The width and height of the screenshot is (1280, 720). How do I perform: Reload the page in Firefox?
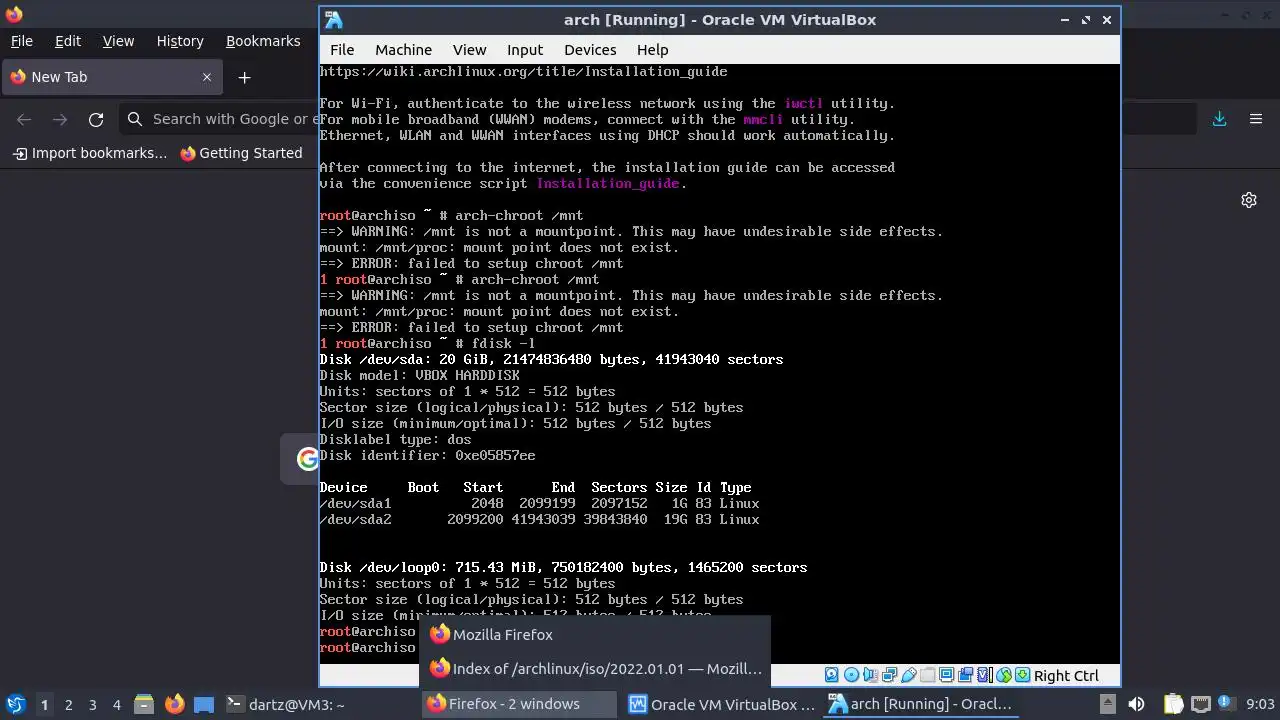click(x=96, y=119)
